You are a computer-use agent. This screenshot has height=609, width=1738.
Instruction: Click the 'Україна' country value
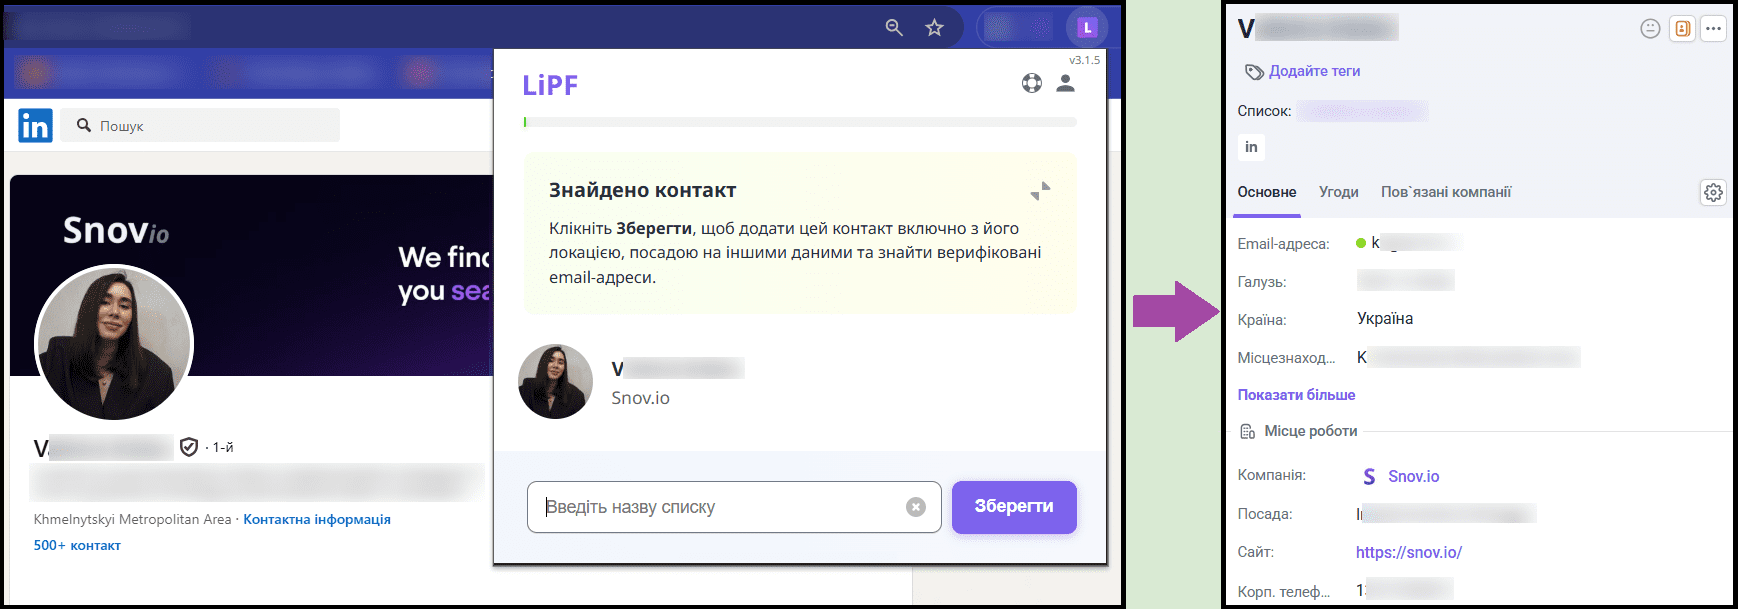coord(1385,318)
